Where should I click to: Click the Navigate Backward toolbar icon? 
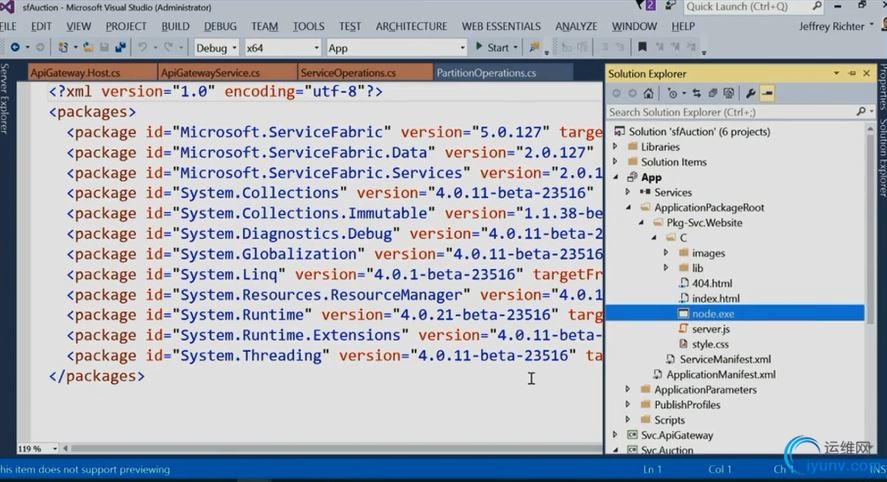click(15, 48)
